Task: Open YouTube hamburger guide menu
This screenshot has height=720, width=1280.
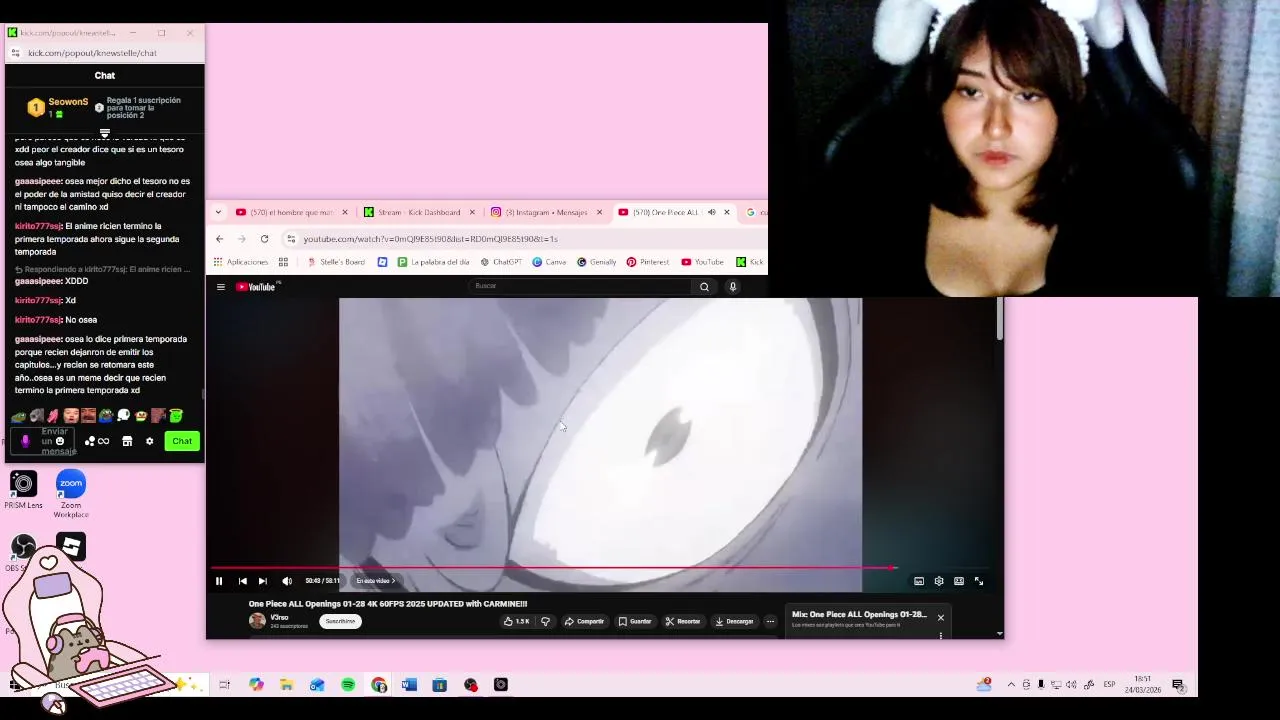Action: (x=221, y=287)
